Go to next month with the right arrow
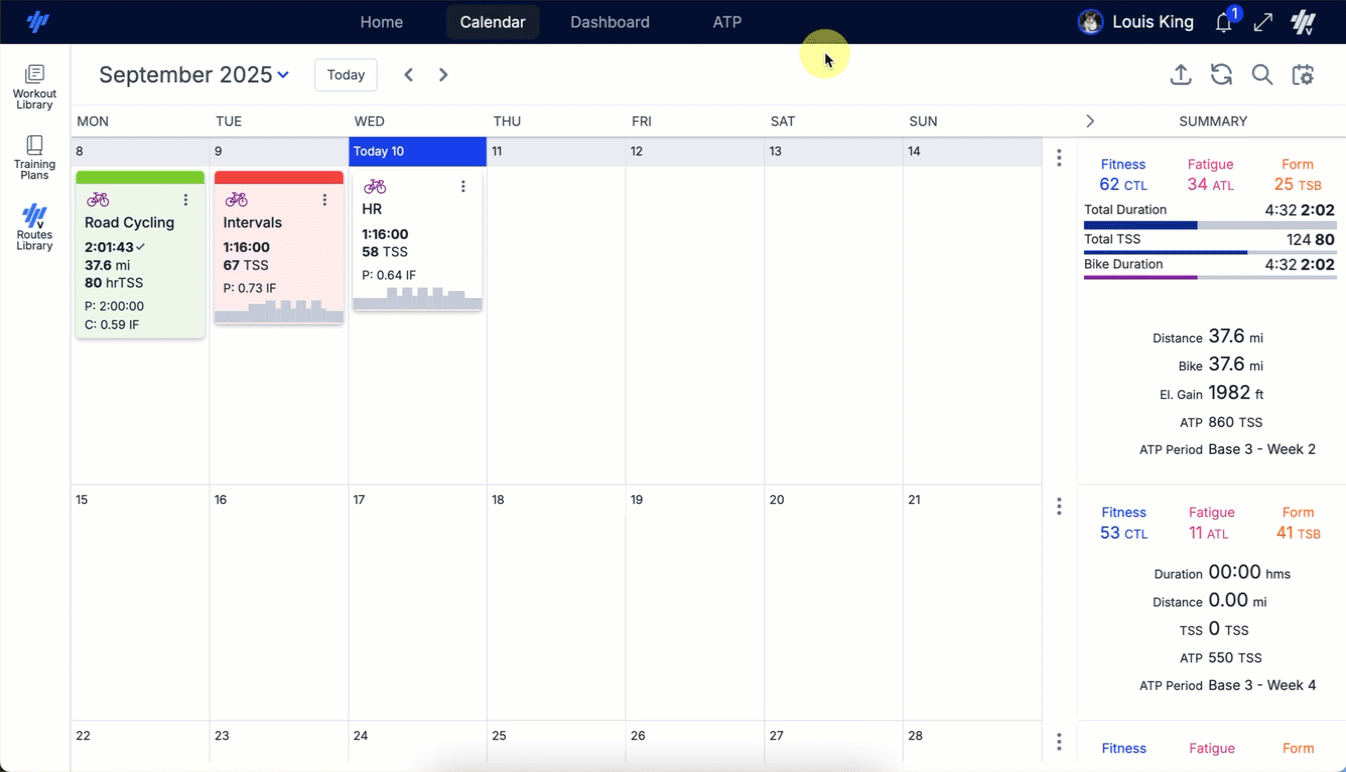 tap(443, 74)
